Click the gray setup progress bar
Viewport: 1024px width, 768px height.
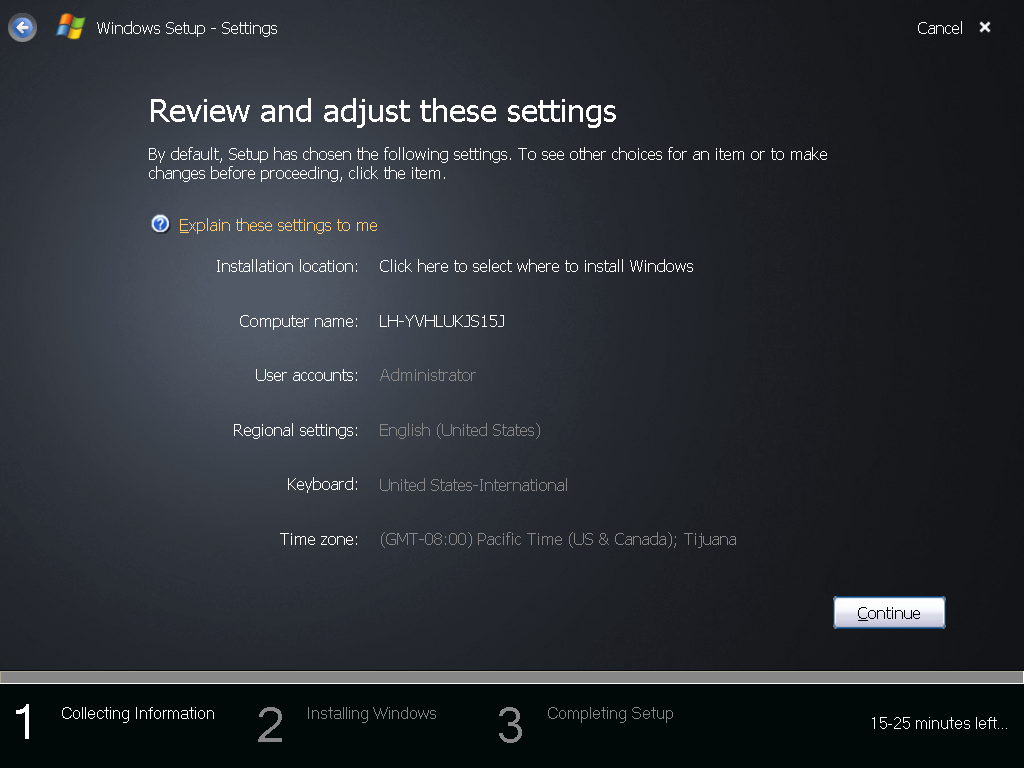point(512,677)
